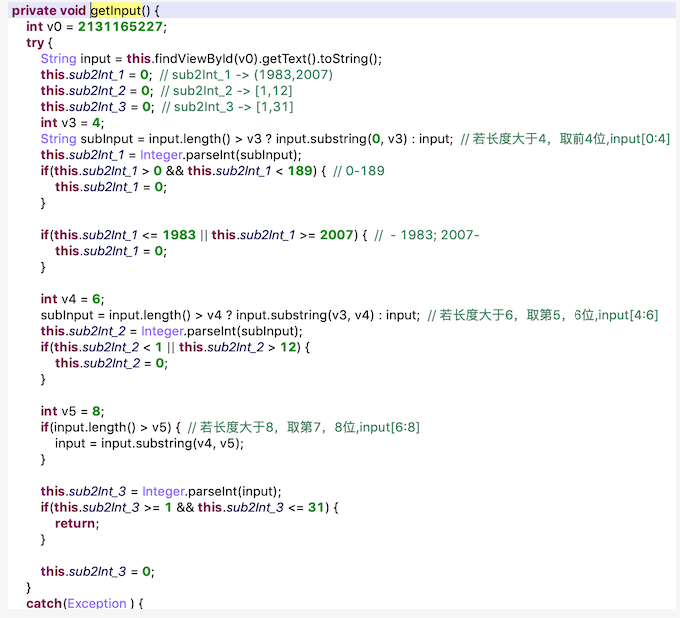
Task: Click the comment ending with input[0:4]
Action: [x=565, y=139]
